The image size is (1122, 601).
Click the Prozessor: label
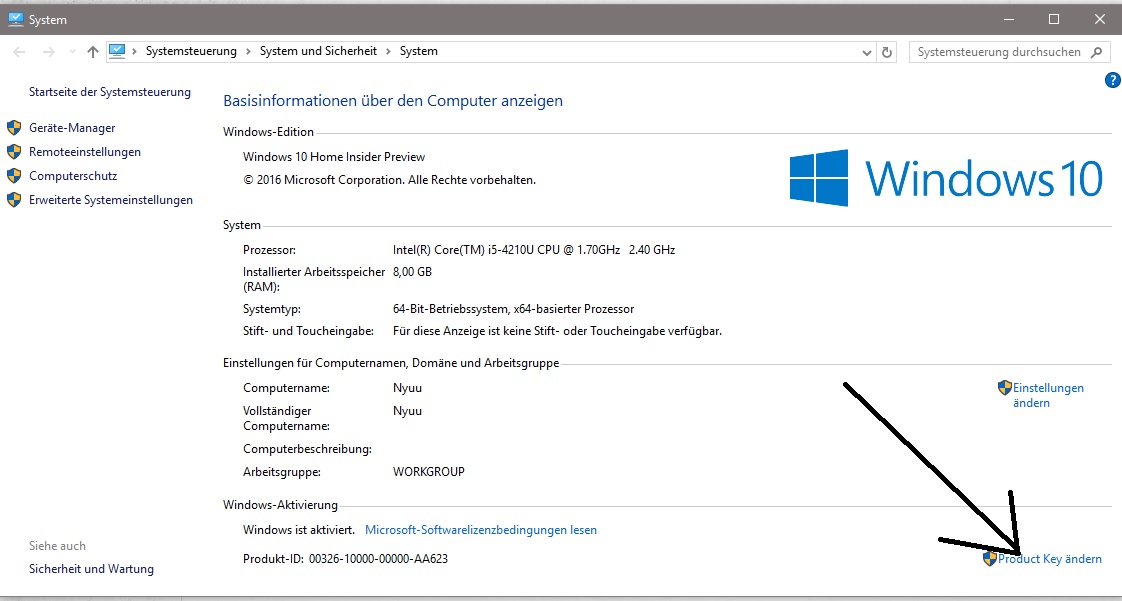tap(269, 250)
